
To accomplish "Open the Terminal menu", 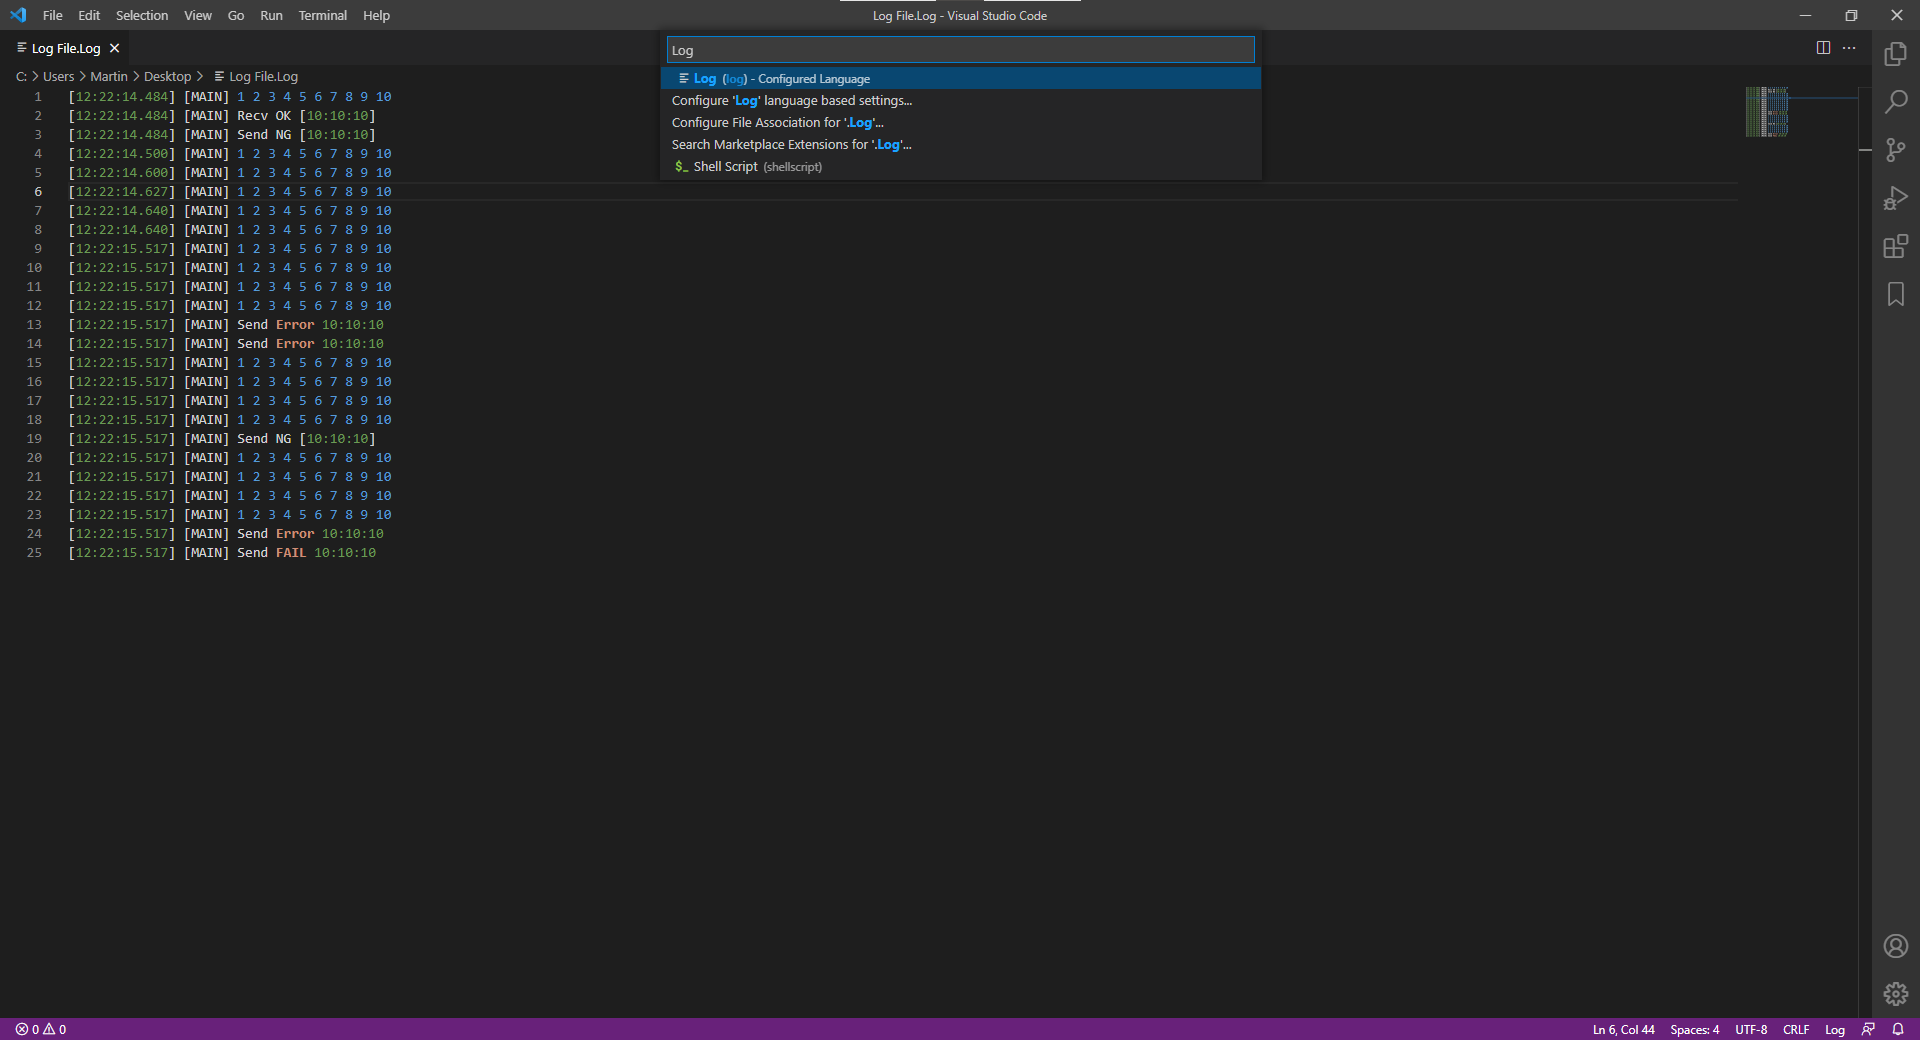I will [x=323, y=15].
